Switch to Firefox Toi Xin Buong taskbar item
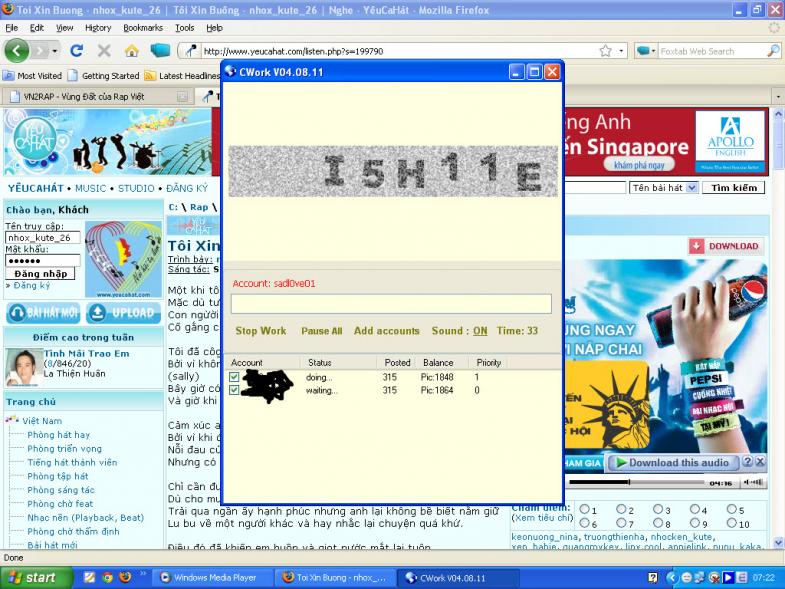 pyautogui.click(x=335, y=577)
